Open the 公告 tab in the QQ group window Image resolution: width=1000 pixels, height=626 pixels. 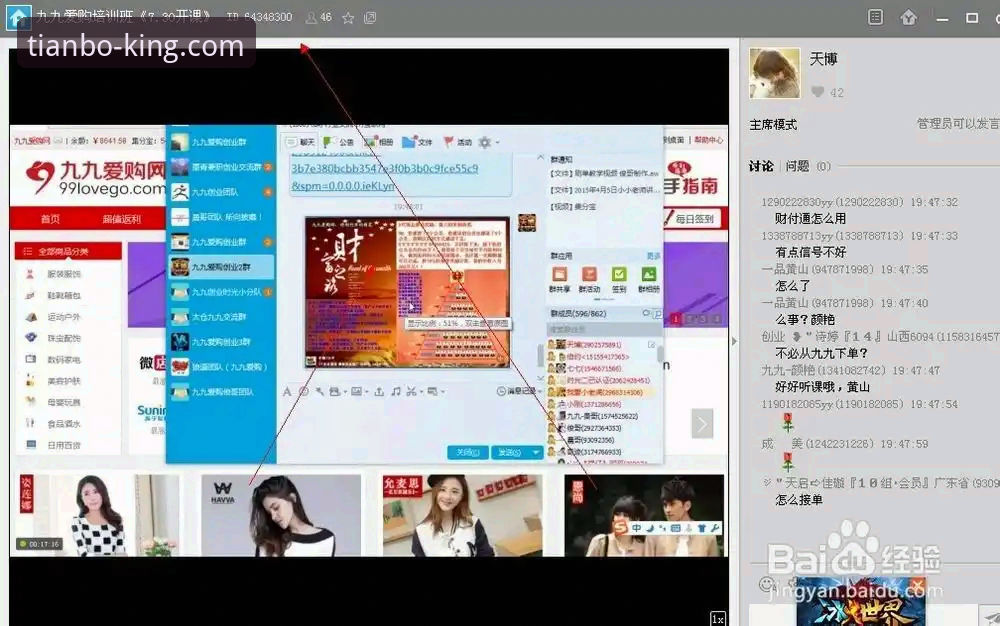339,142
